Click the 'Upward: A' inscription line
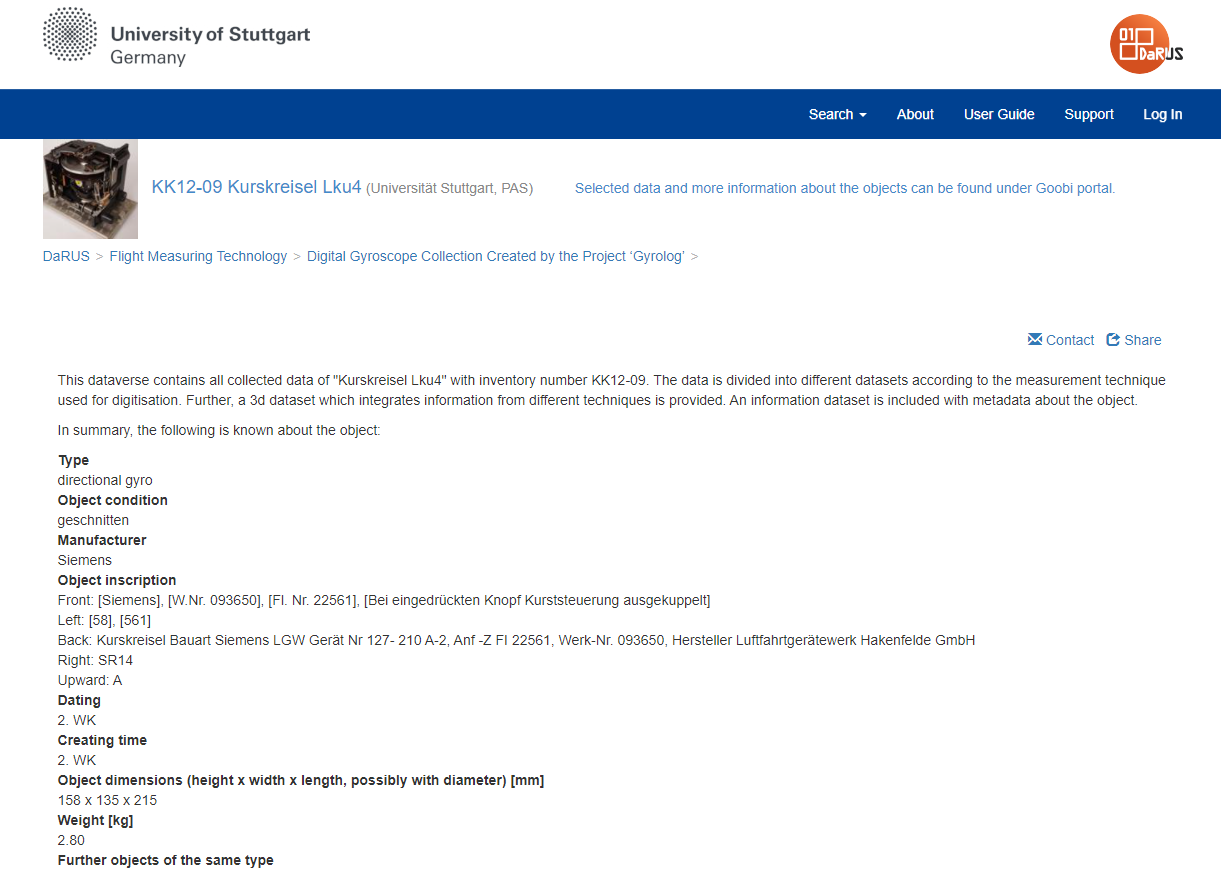Screen dimensions: 1221x872 click(90, 680)
